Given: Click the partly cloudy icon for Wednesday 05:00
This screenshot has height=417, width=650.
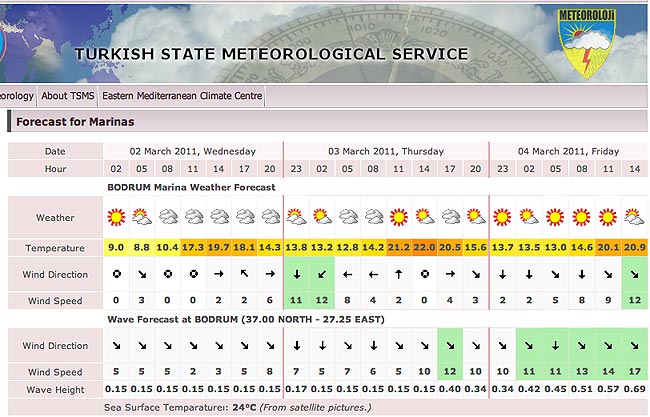Looking at the screenshot, I should point(142,217).
